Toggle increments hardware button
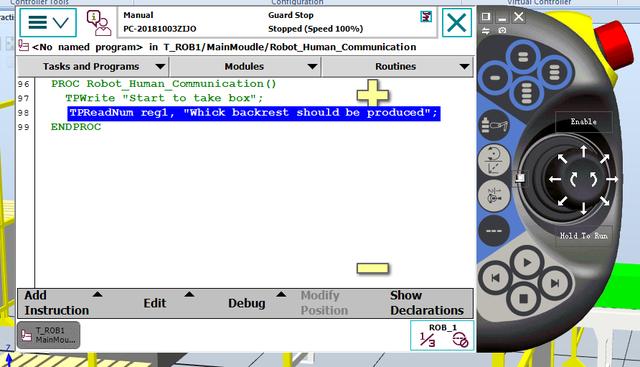The width and height of the screenshot is (640, 367). tap(494, 231)
